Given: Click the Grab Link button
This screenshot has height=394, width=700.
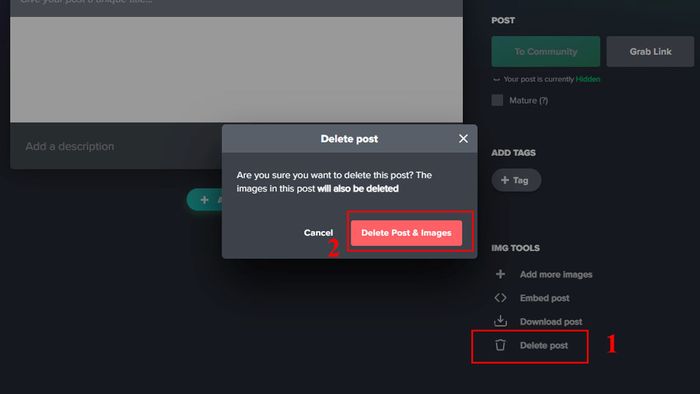Looking at the screenshot, I should point(650,52).
